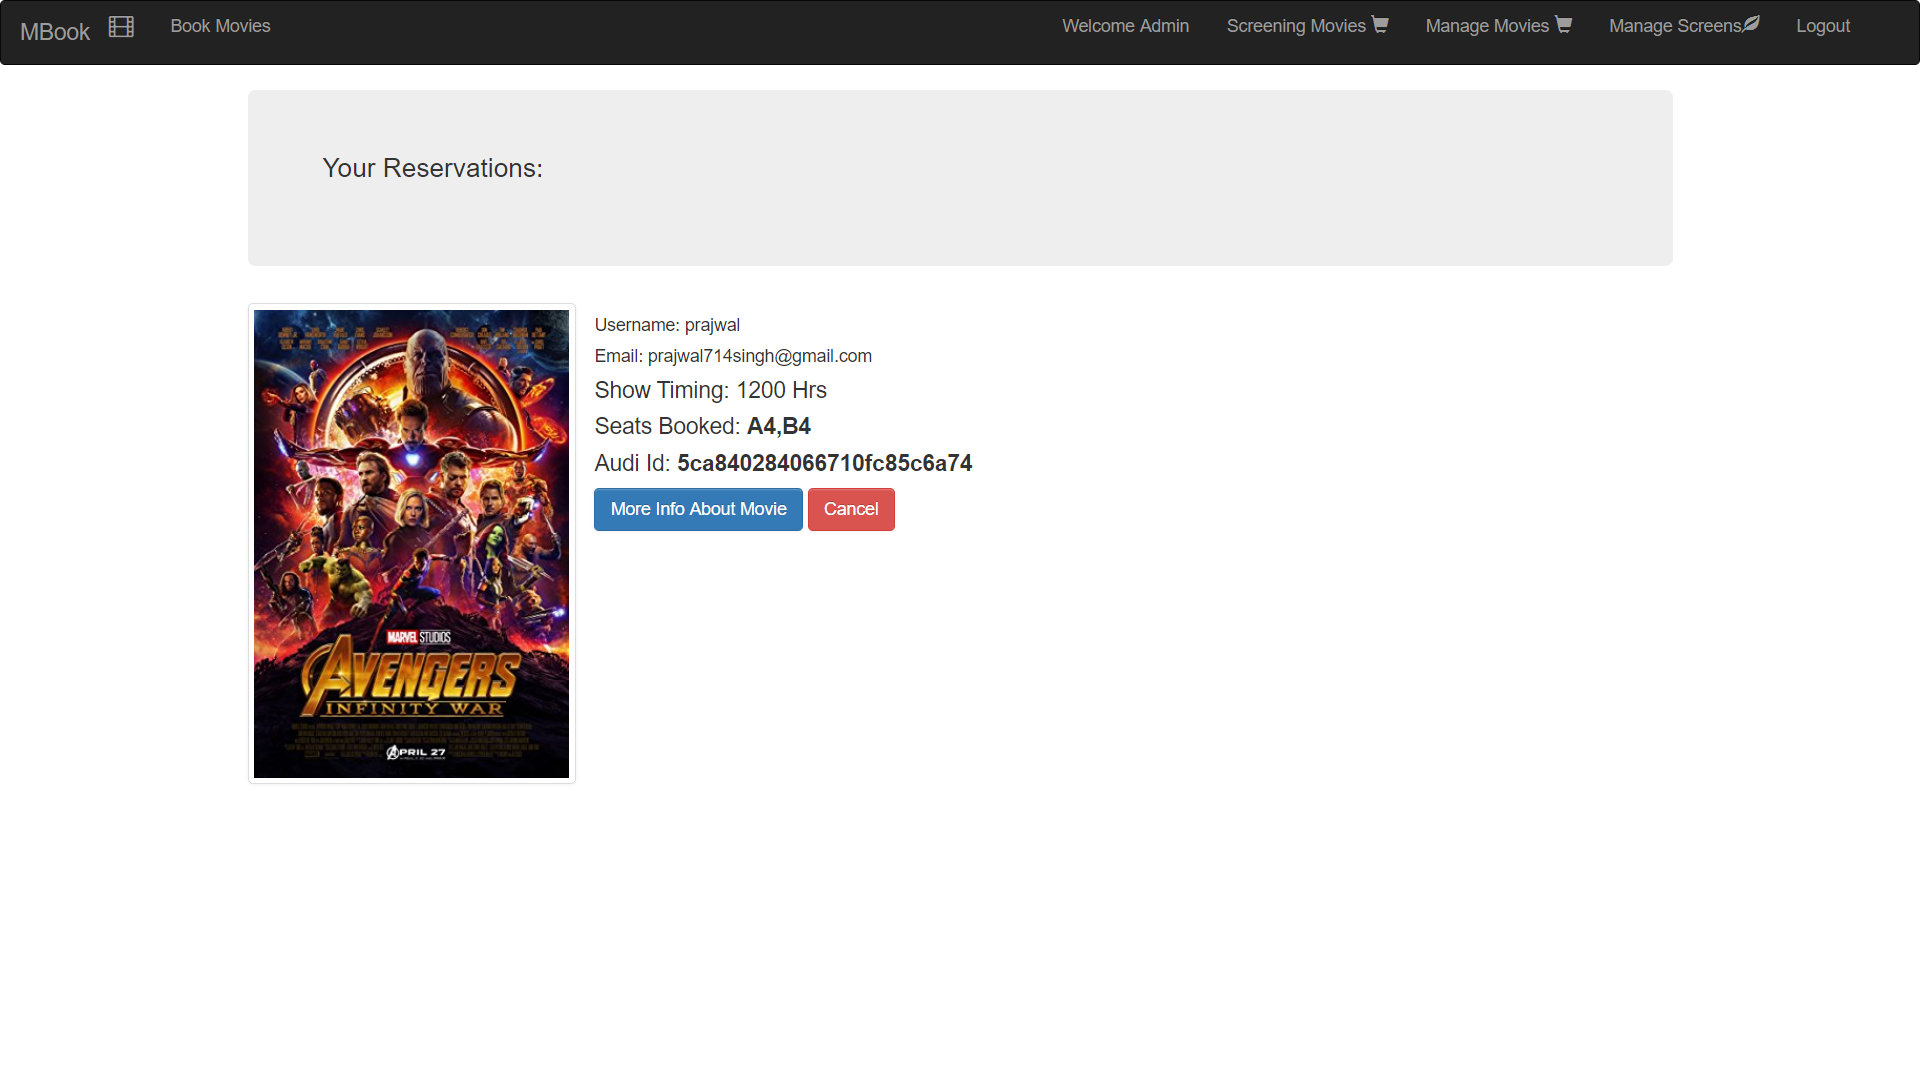Viewport: 1920px width, 1080px height.
Task: Log out using the Logout link
Action: pyautogui.click(x=1823, y=26)
